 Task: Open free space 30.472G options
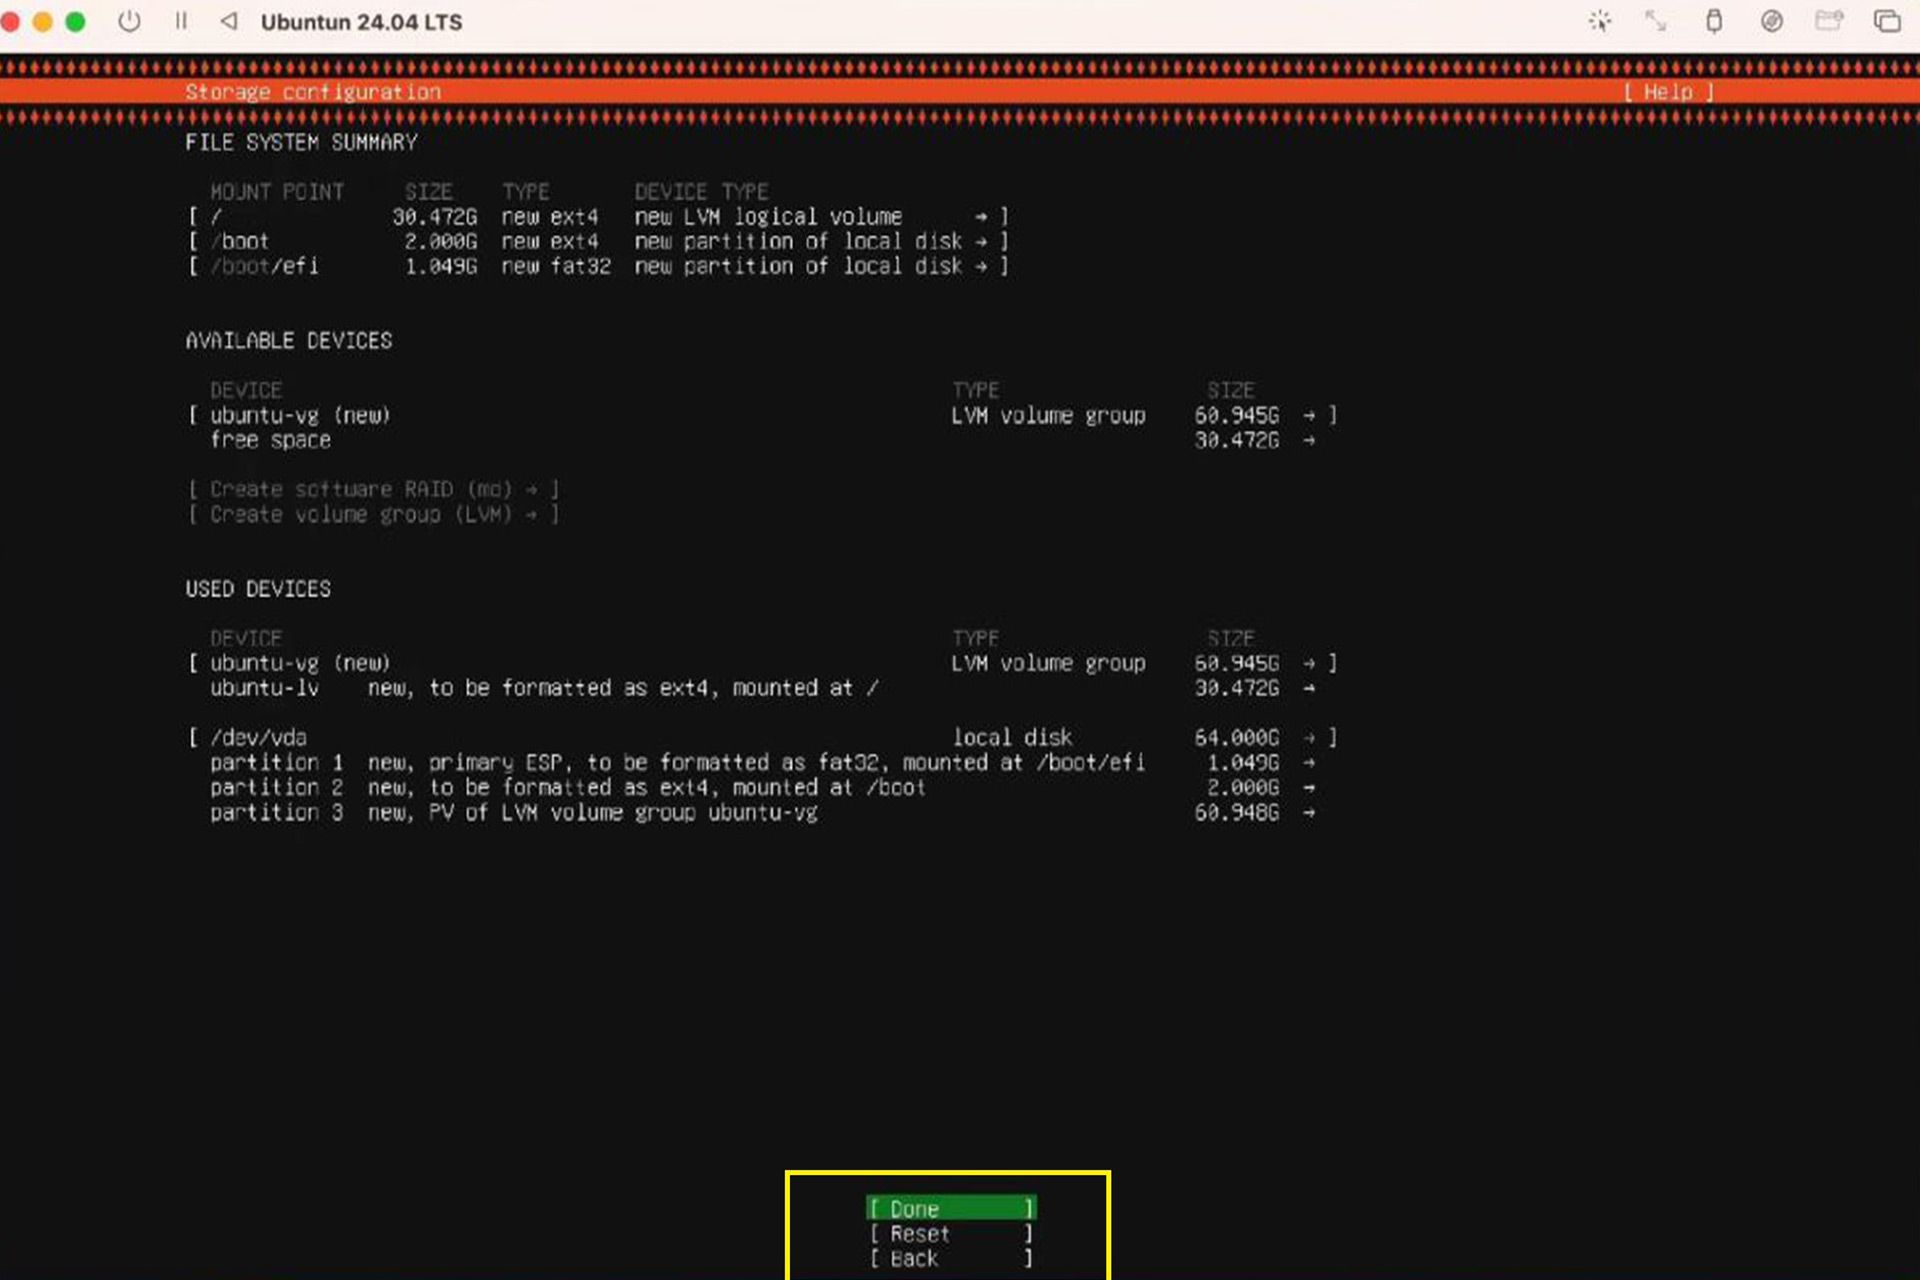(x=762, y=440)
